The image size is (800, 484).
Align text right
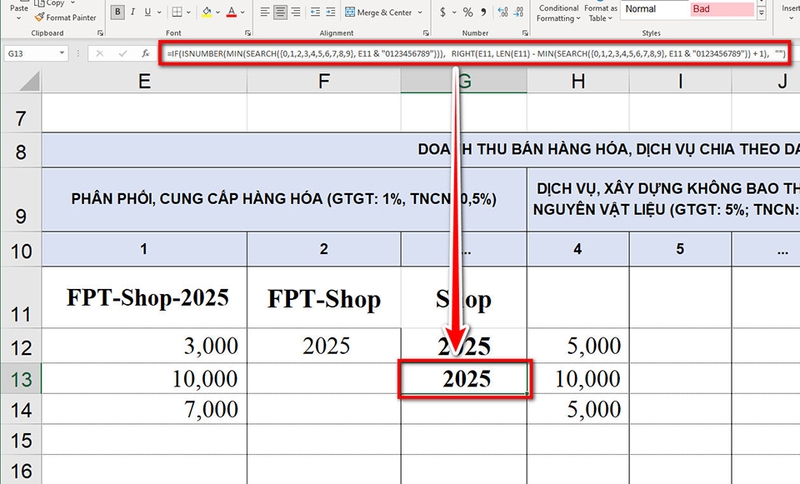pyautogui.click(x=295, y=12)
